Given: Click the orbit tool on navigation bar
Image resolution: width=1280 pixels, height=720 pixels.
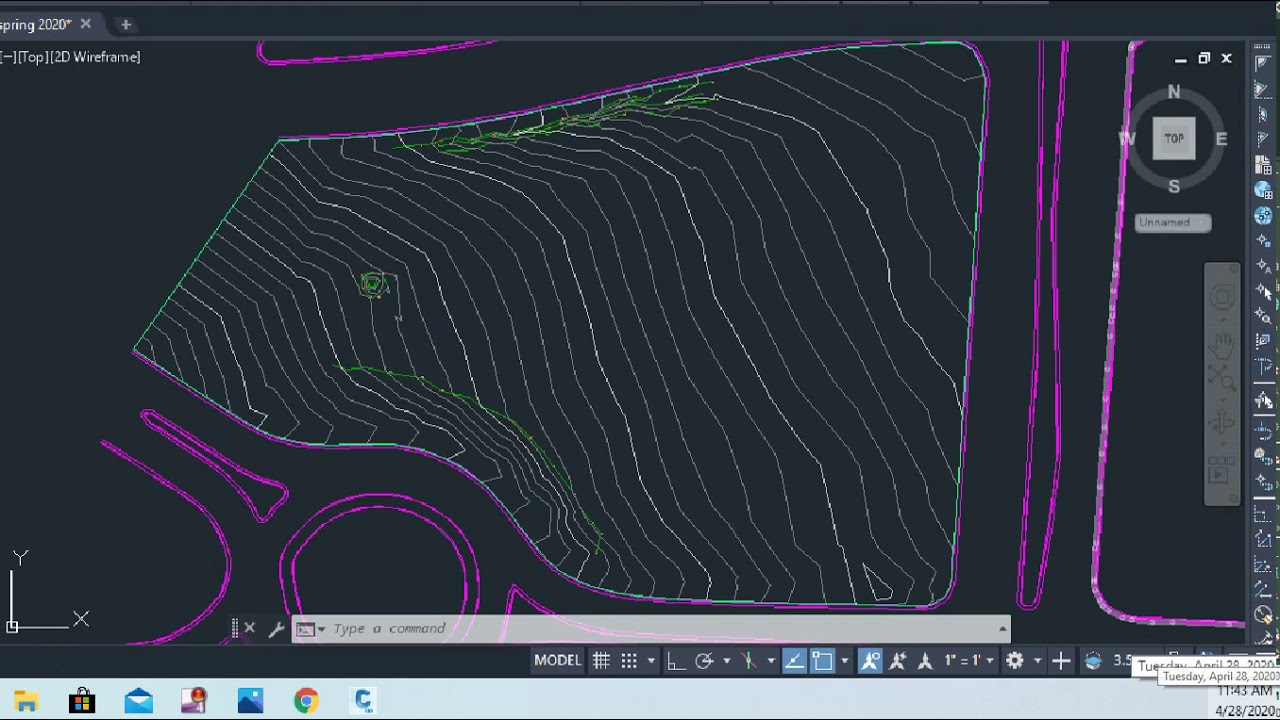Looking at the screenshot, I should tap(1222, 422).
